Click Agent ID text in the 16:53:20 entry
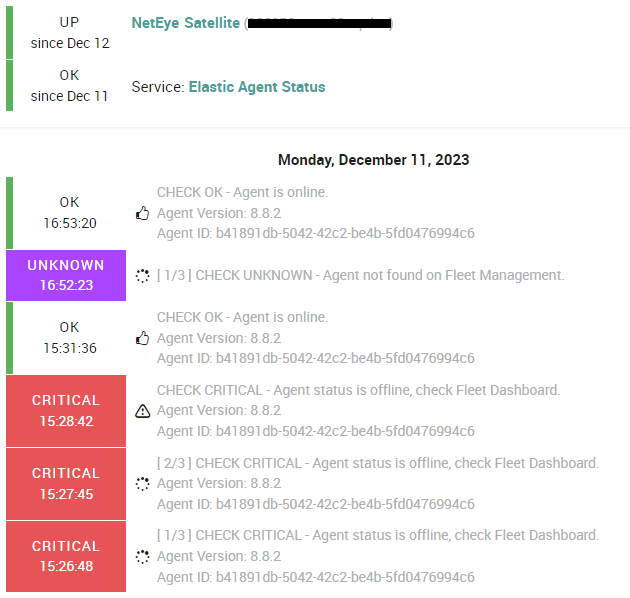Viewport: 630px width, 598px height. 315,233
